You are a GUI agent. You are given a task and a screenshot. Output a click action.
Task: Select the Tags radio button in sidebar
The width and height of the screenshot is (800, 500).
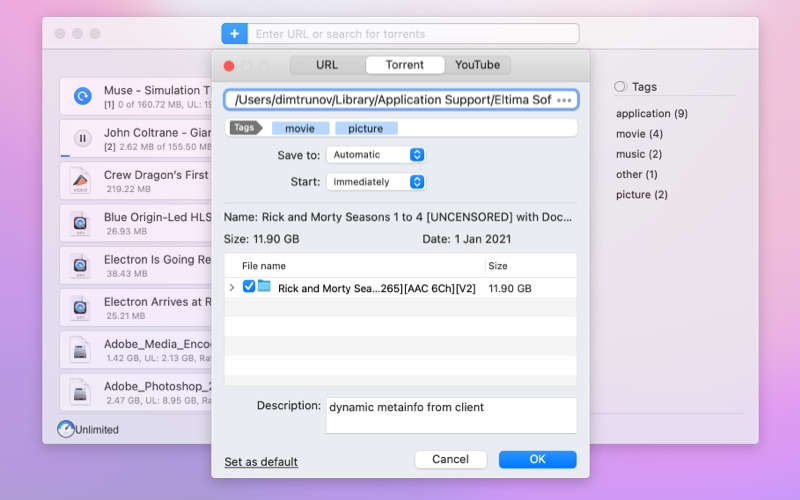pos(620,87)
